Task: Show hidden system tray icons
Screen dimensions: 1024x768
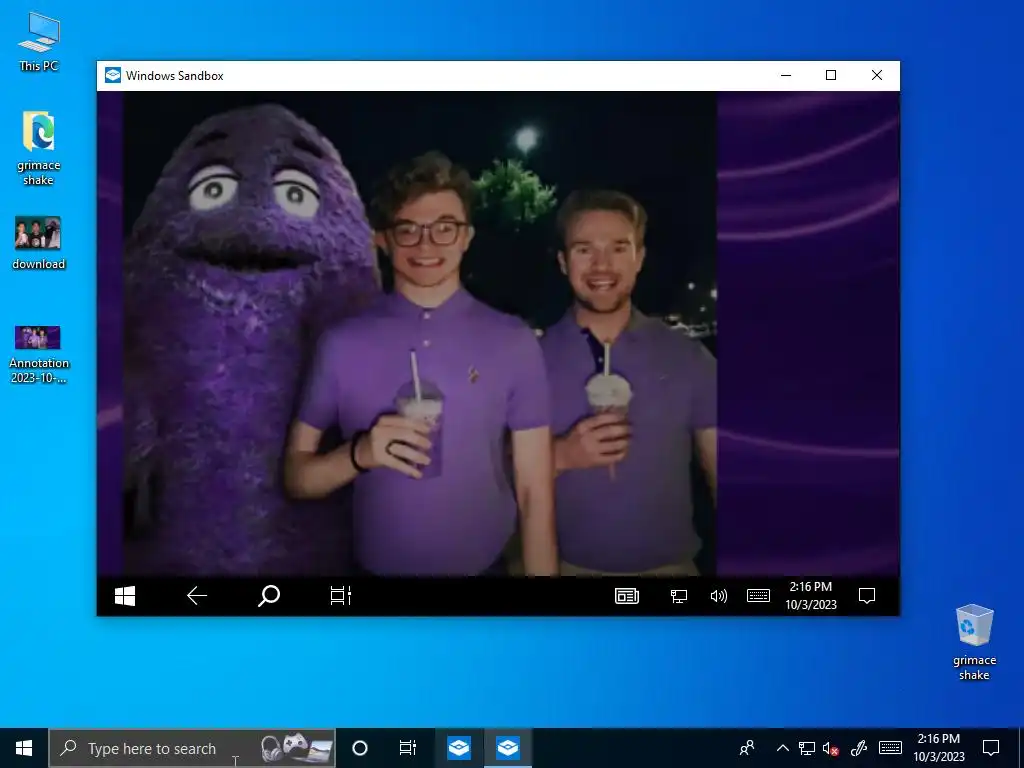Action: pos(782,748)
